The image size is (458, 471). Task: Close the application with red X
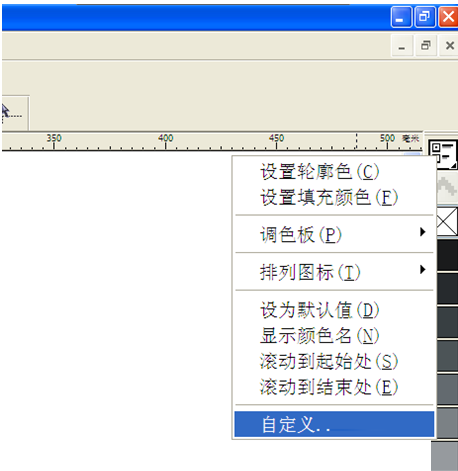coord(448,17)
